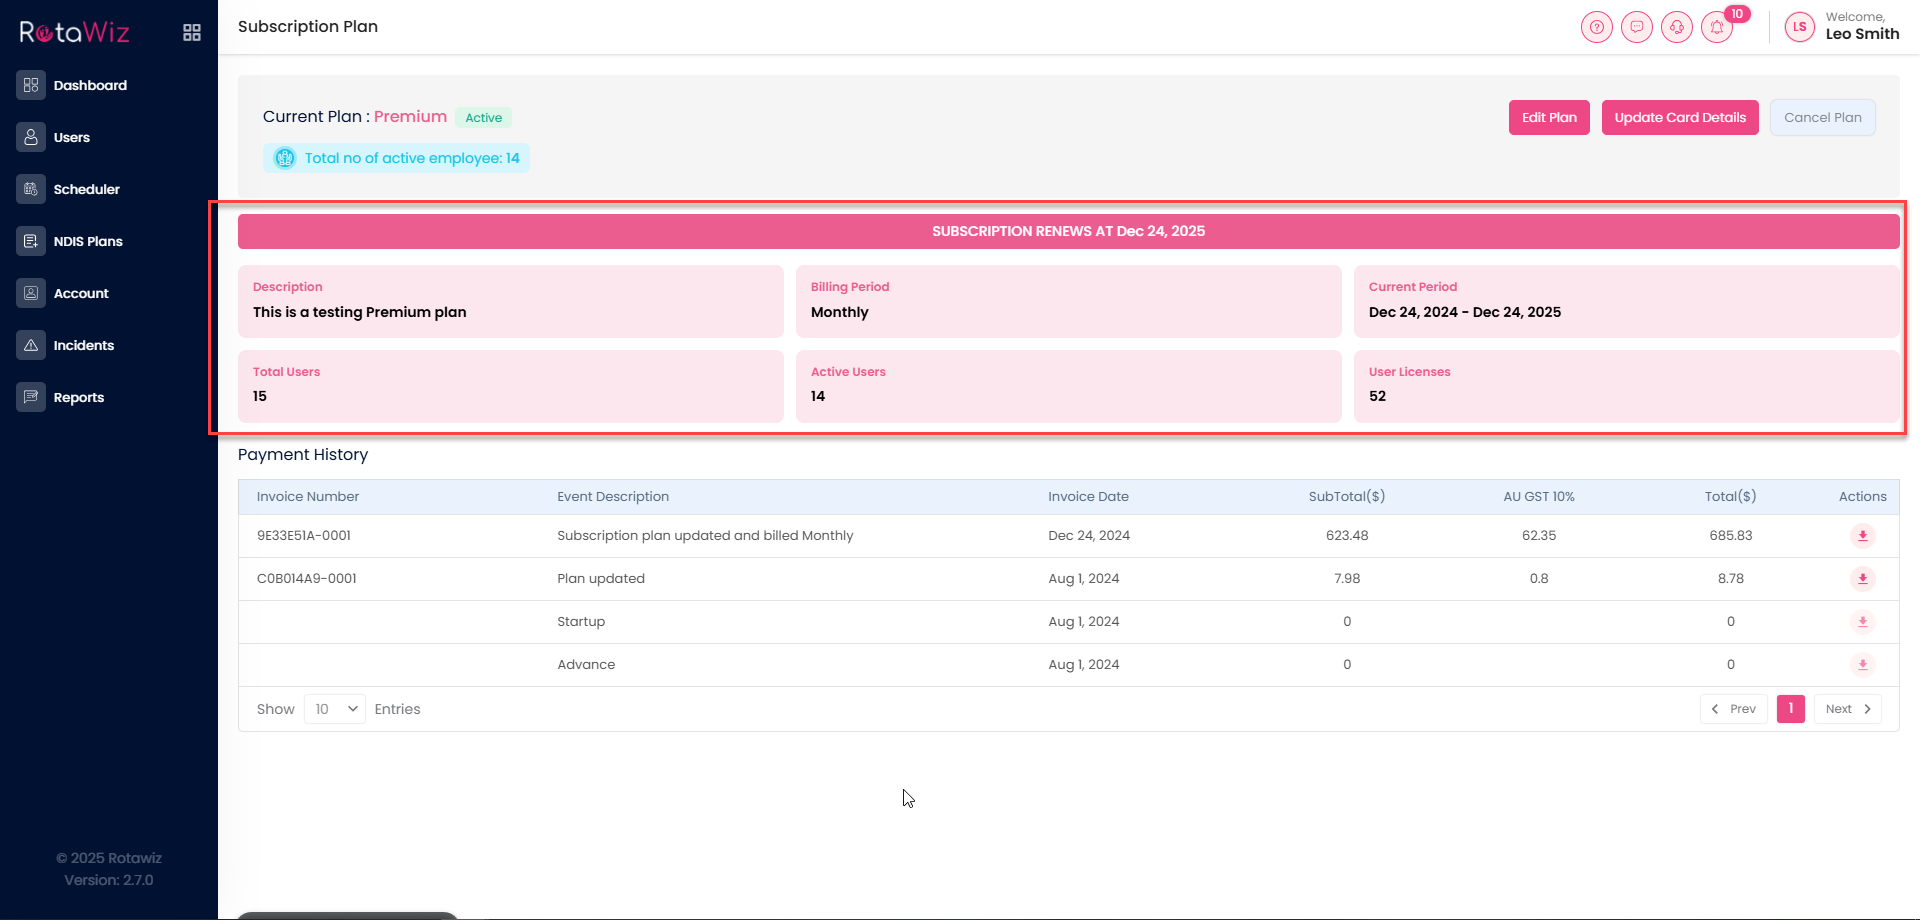This screenshot has height=920, width=1920.
Task: Click the Advance row download icon
Action: coord(1862,665)
